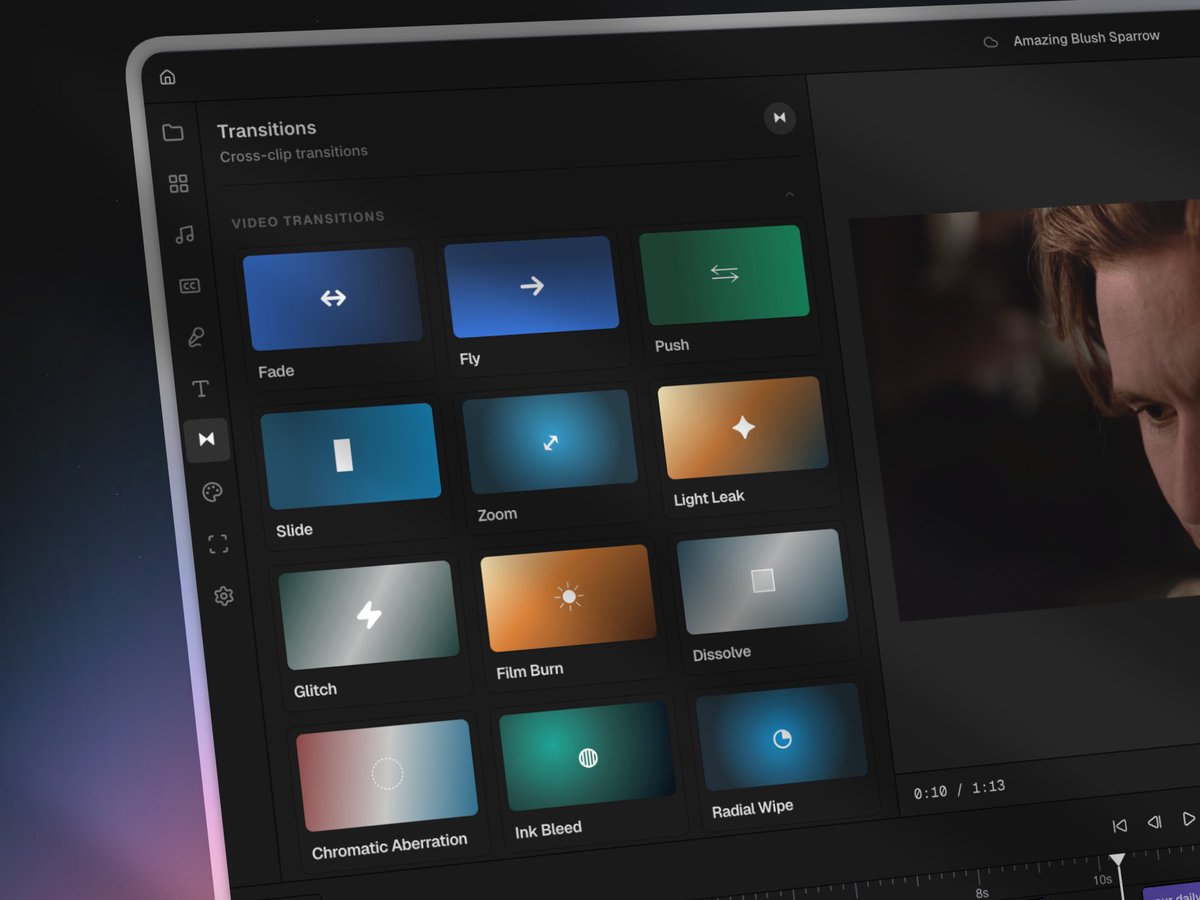The height and width of the screenshot is (900, 1200).
Task: Select the captions tool with the CC icon
Action: tap(190, 285)
